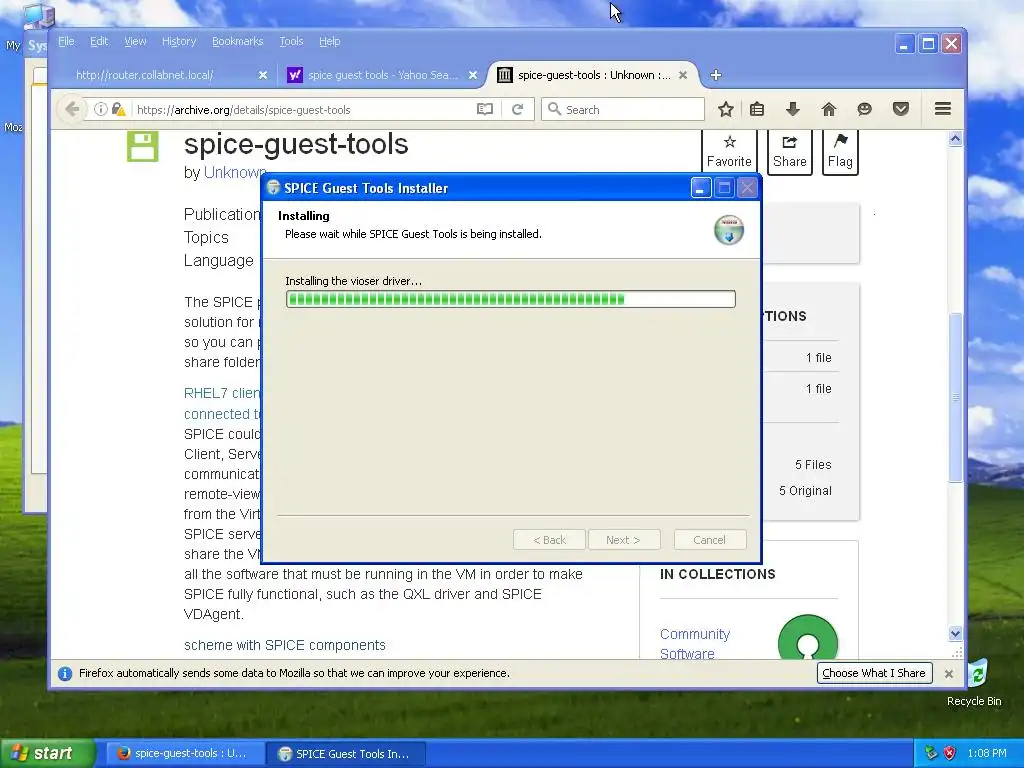The image size is (1024, 768).
Task: Click the Flag button on archive page
Action: (x=840, y=152)
